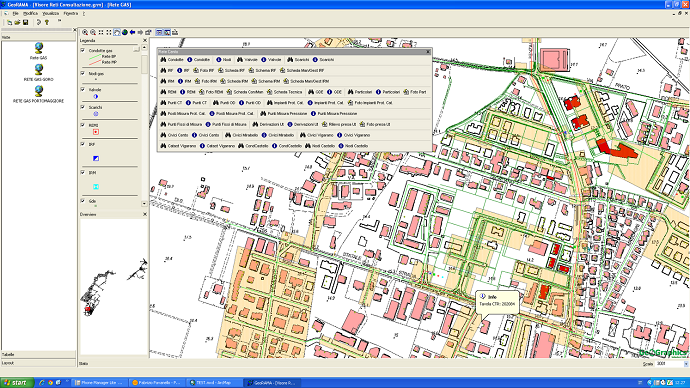Click binoculars search icon for Valvole

click(240, 59)
